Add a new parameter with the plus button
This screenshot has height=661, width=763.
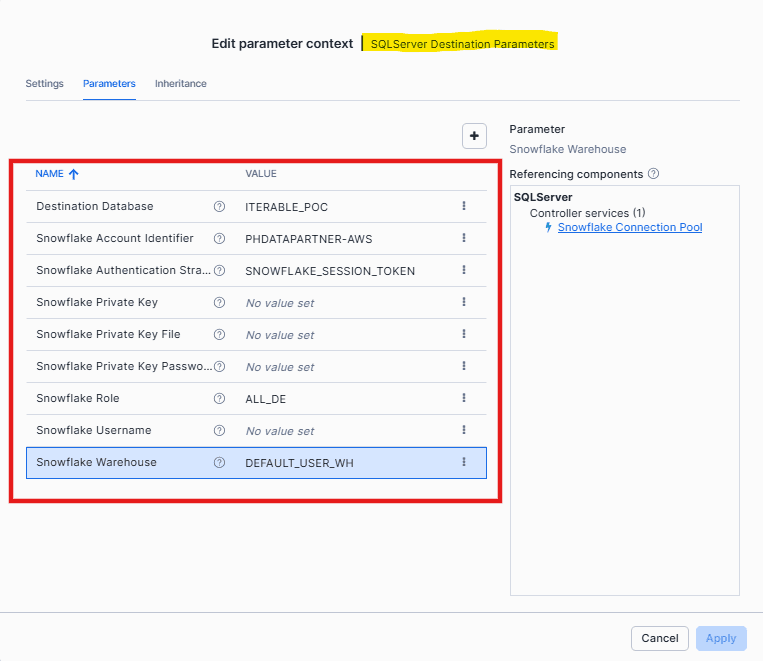point(474,136)
